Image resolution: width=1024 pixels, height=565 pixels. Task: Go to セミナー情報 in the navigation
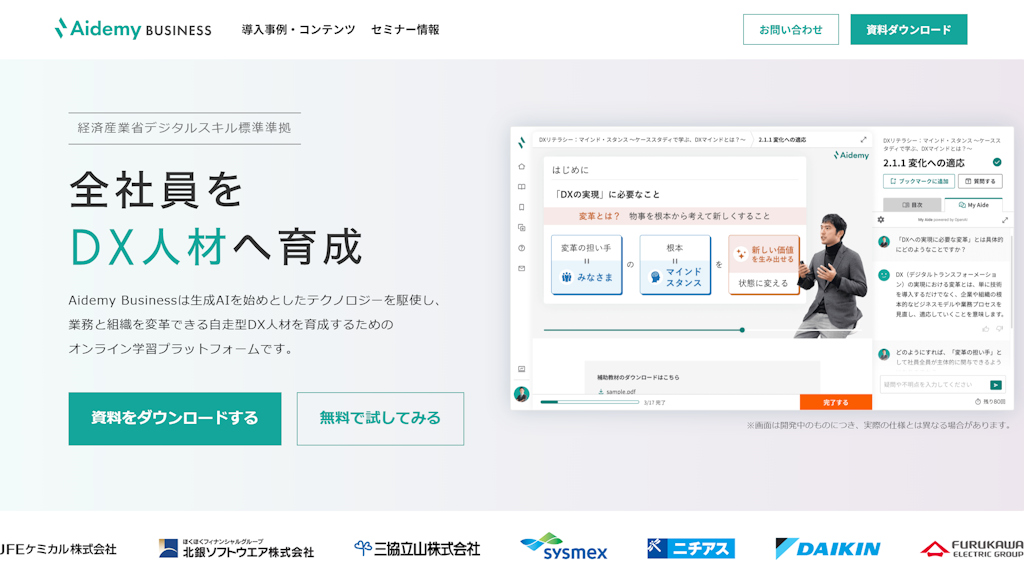pyautogui.click(x=405, y=30)
